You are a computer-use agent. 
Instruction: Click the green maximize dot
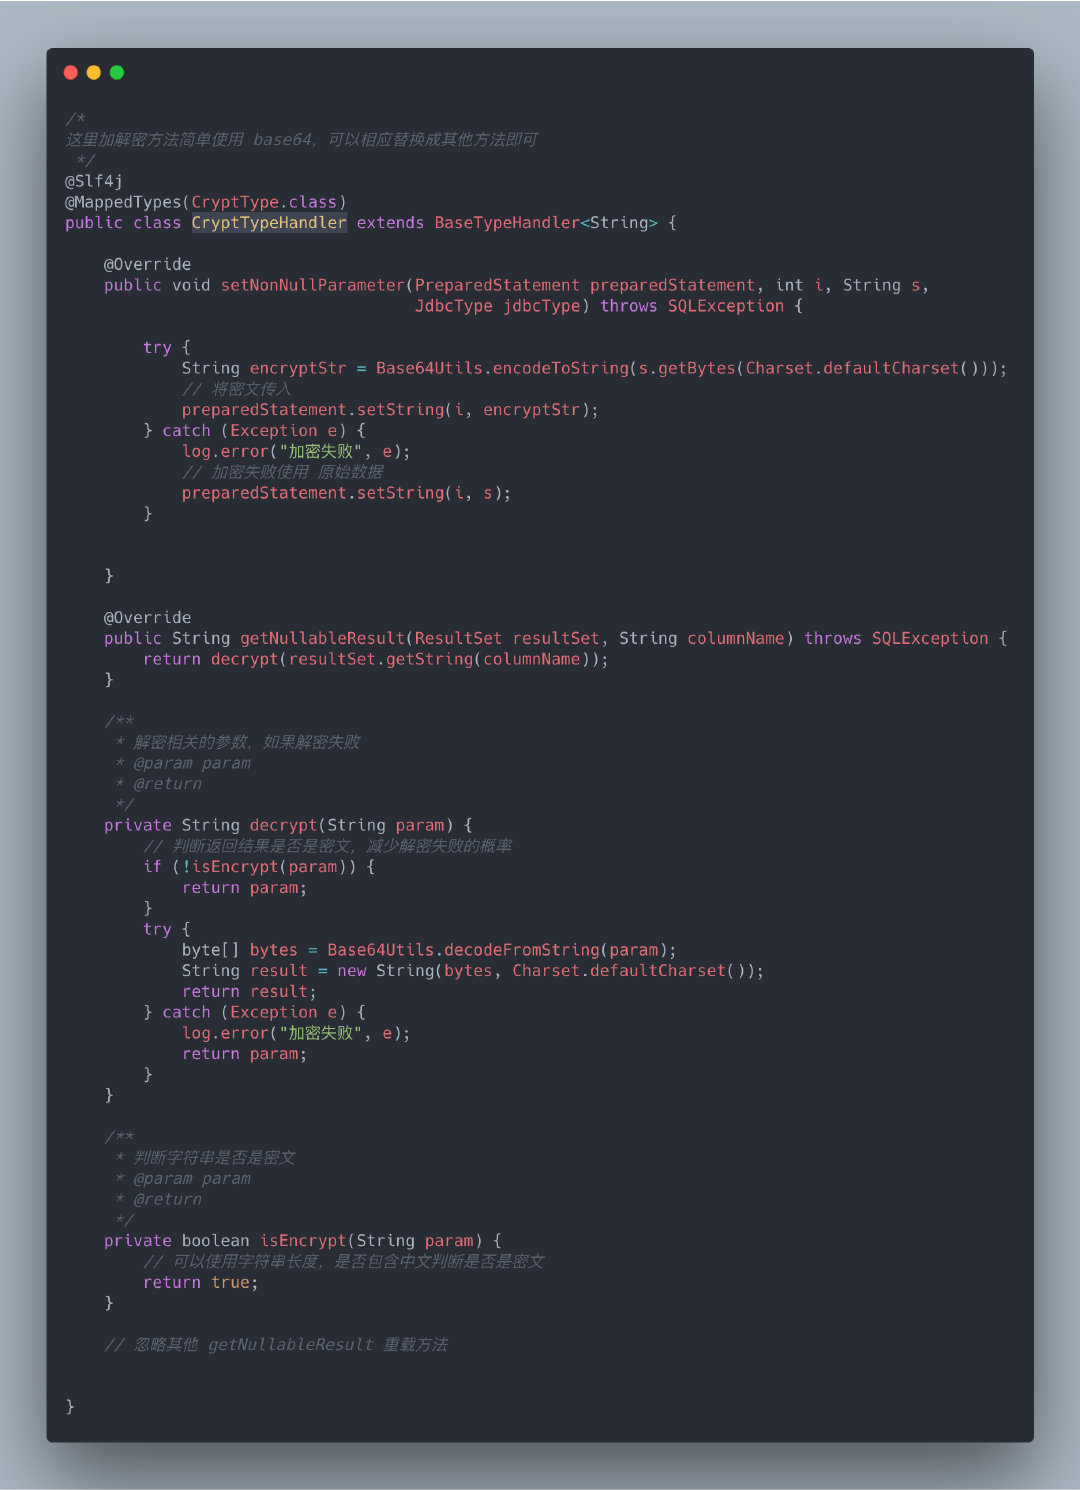pos(117,72)
